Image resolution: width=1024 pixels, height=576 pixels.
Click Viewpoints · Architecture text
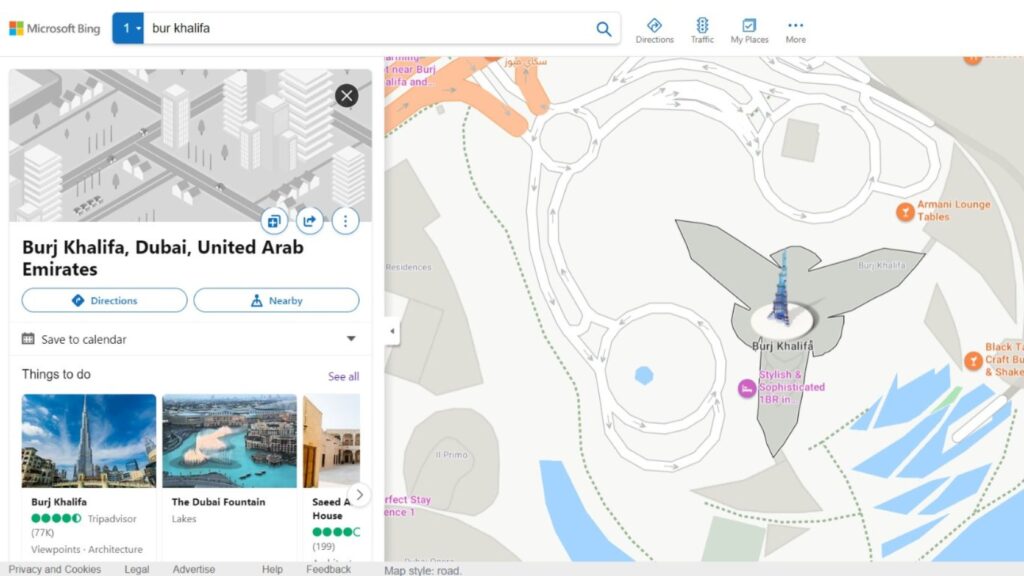(86, 549)
